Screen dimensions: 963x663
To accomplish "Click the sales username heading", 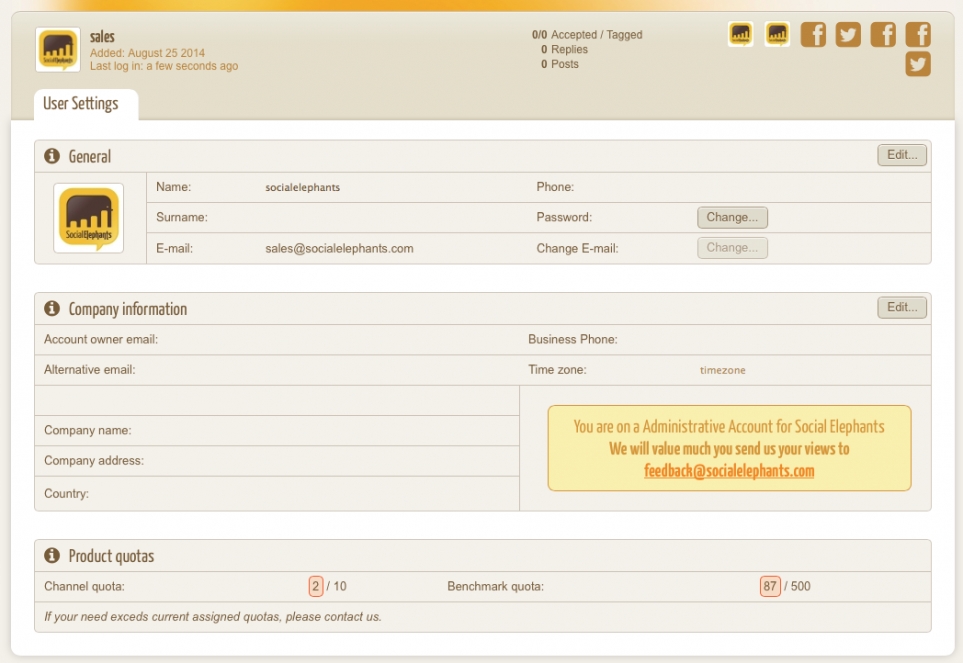I will pyautogui.click(x=102, y=37).
